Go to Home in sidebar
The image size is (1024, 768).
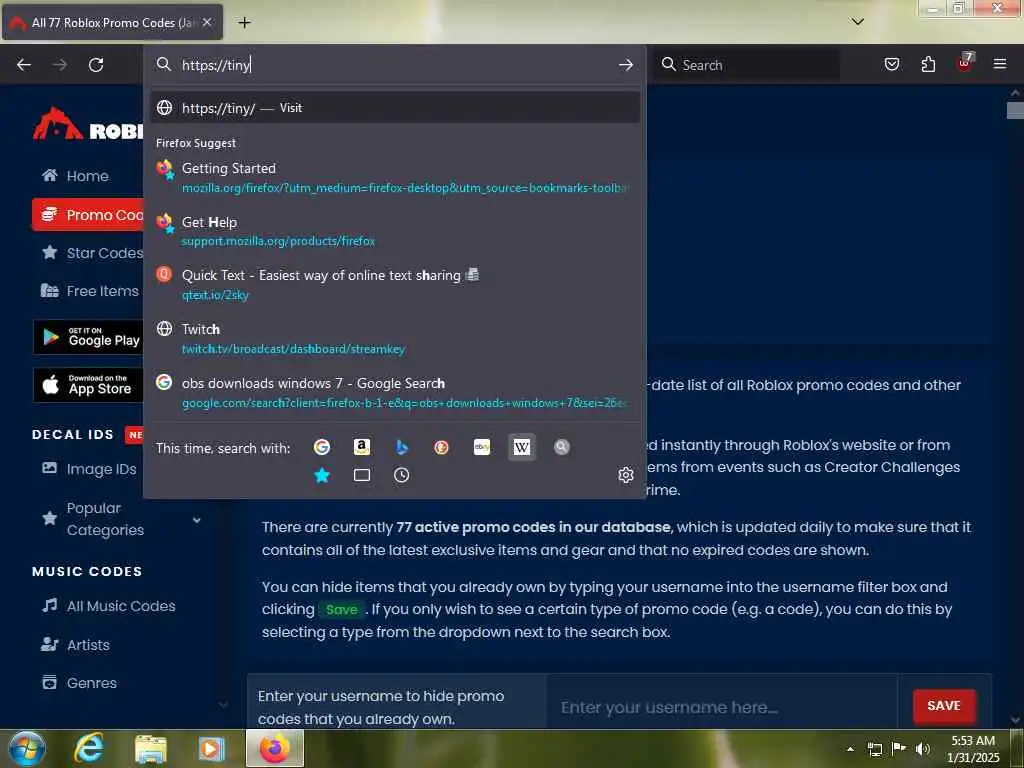pyautogui.click(x=75, y=176)
